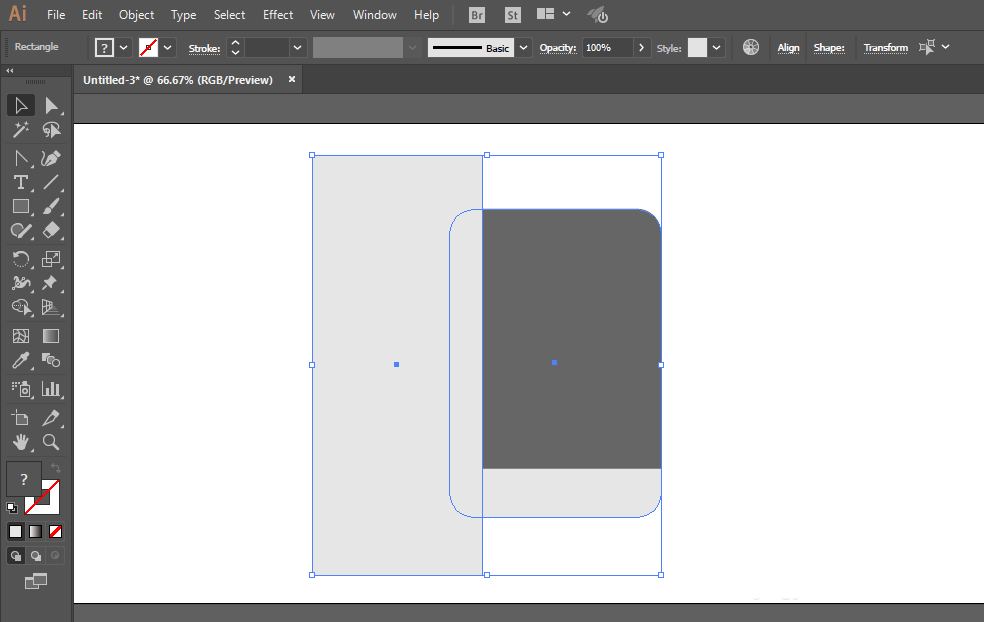Open the Style dropdown arrow

point(716,48)
